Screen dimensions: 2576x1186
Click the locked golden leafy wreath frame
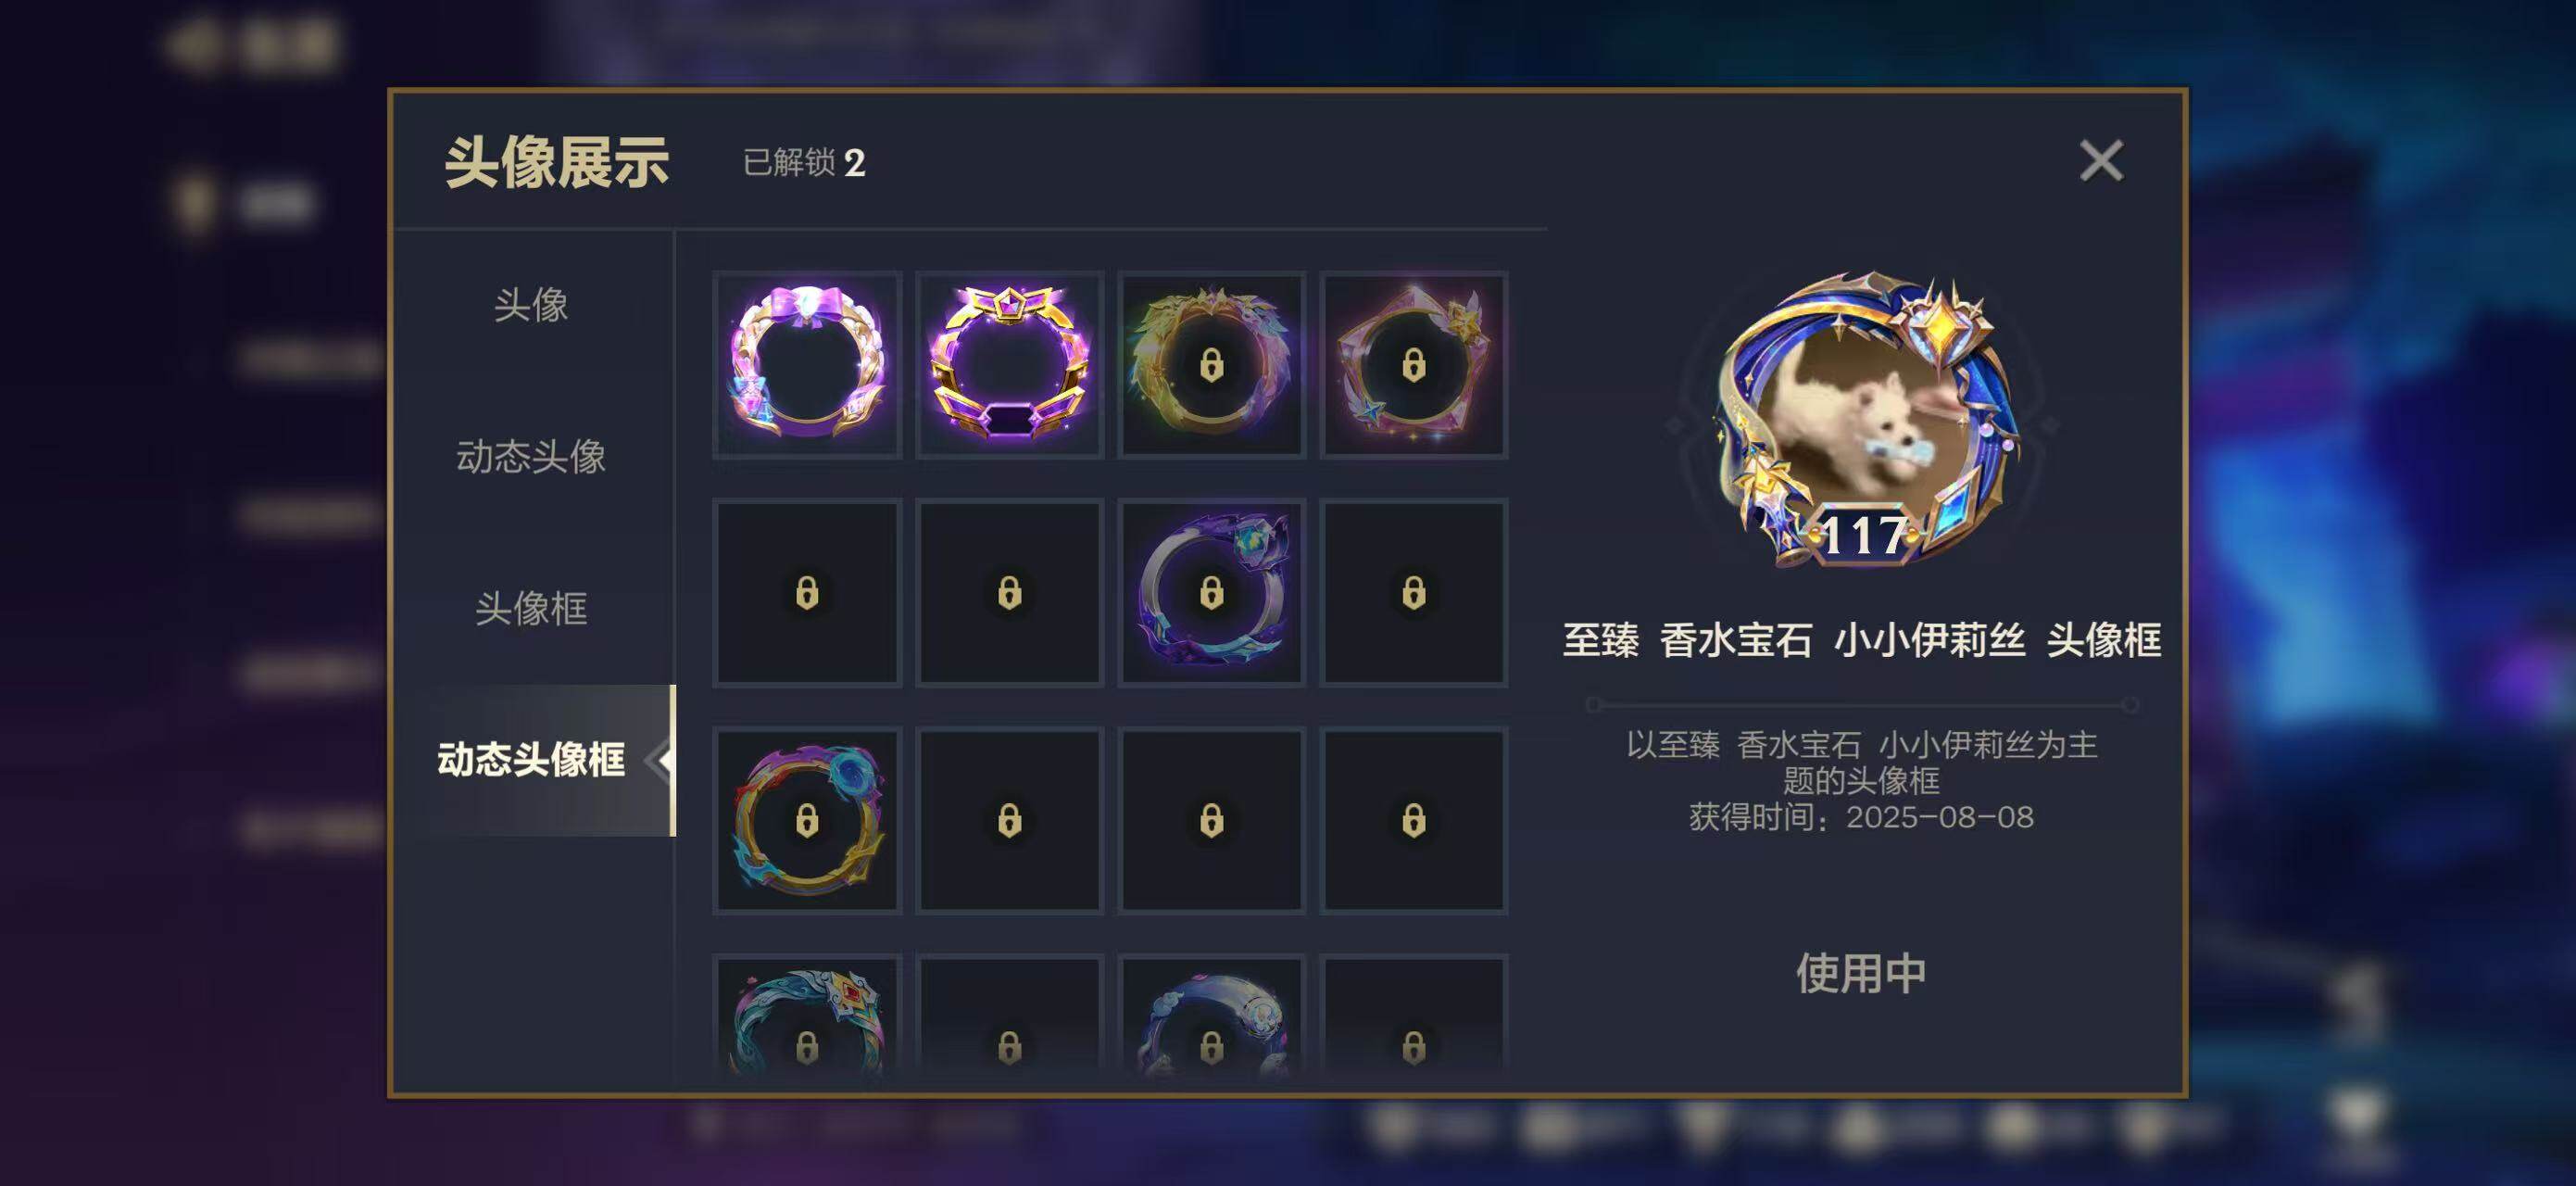(x=1211, y=365)
